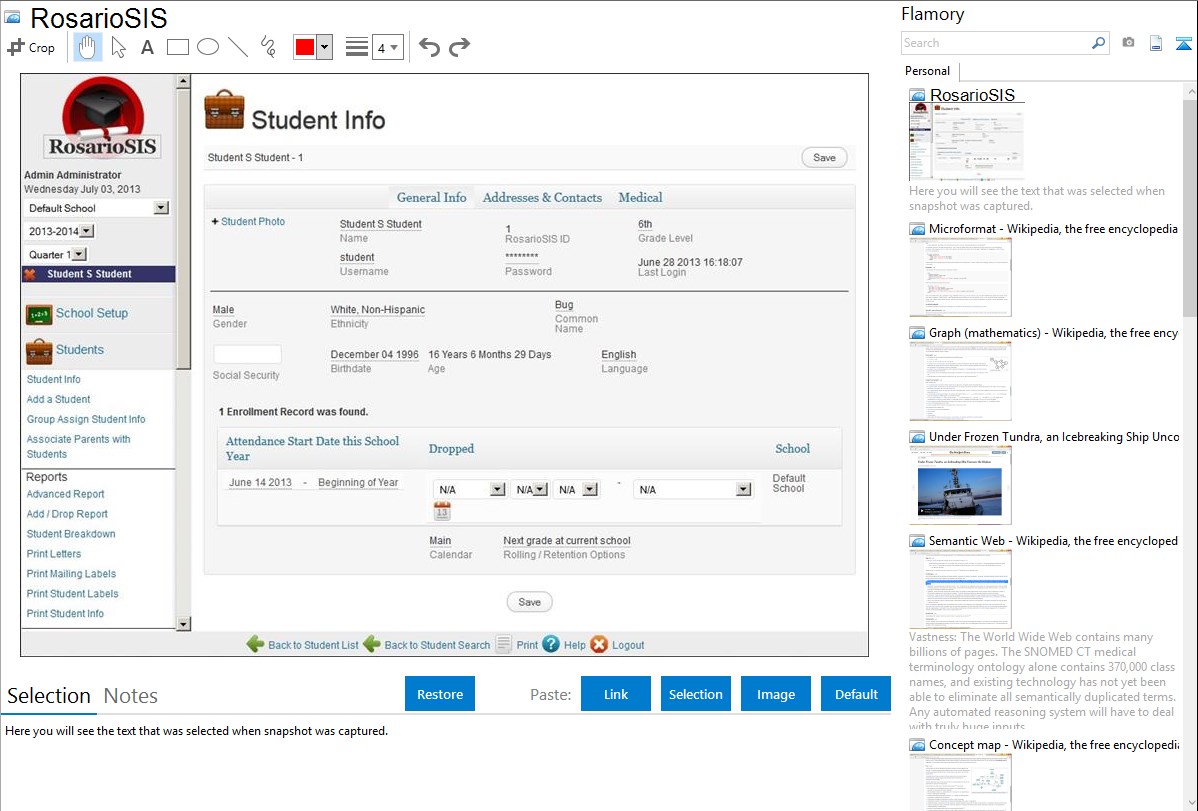This screenshot has height=811, width=1198.
Task: Pick the rectangle shape tool
Action: (x=177, y=47)
